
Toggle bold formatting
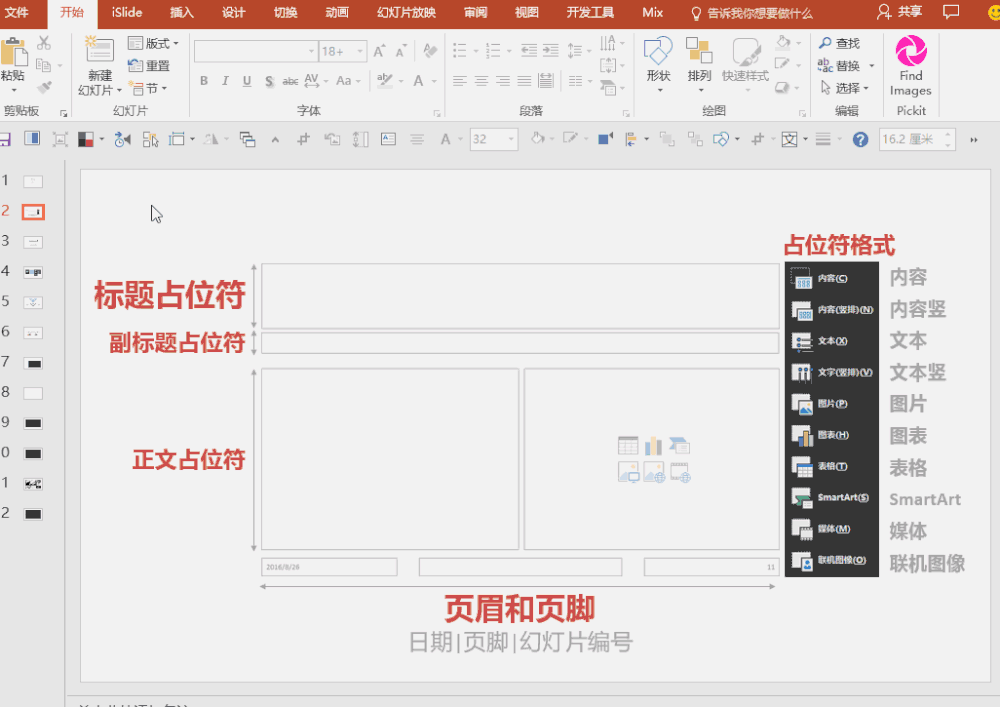(204, 81)
